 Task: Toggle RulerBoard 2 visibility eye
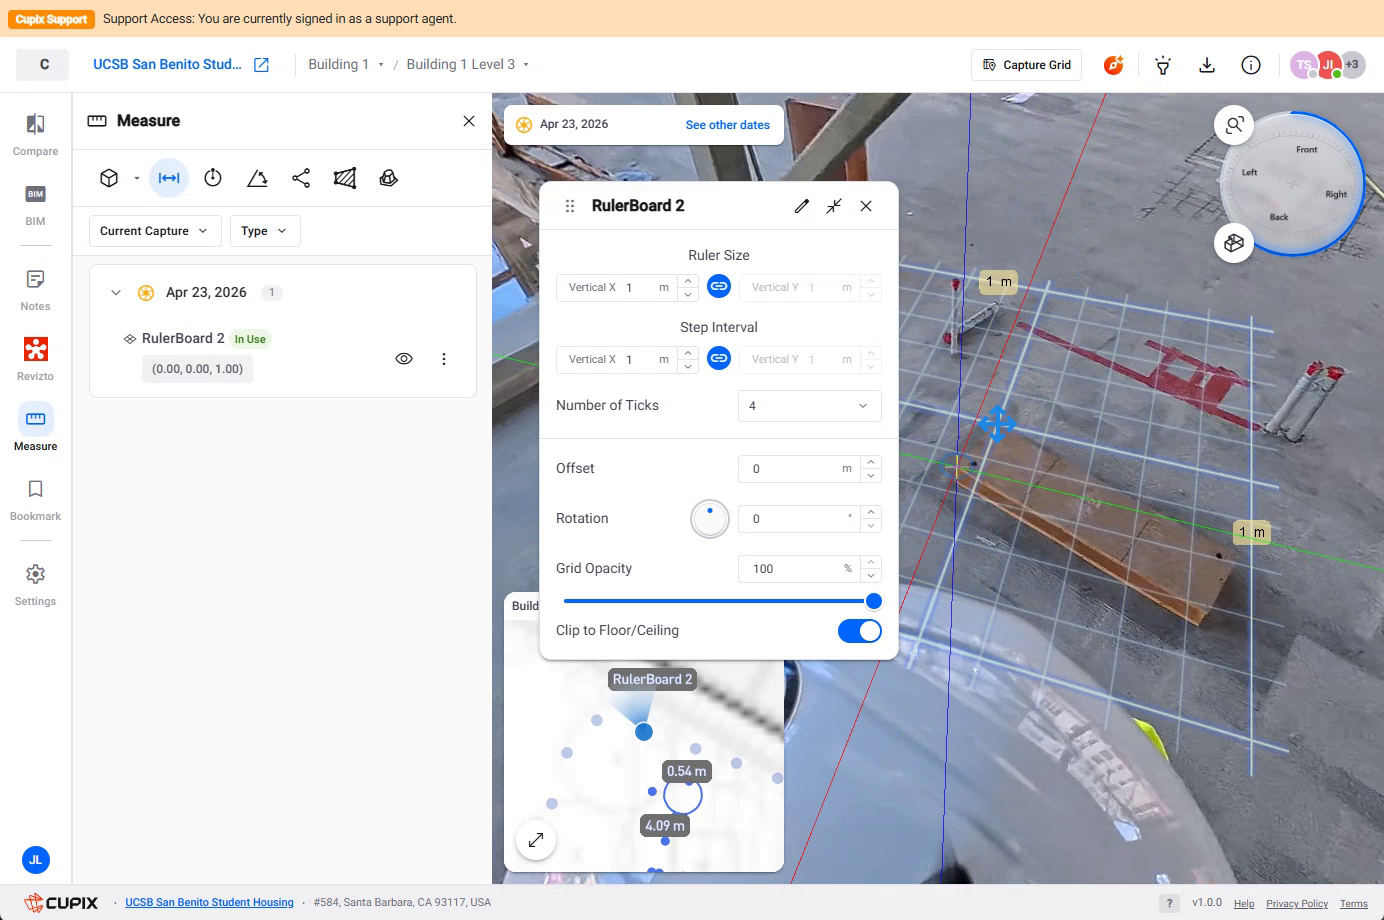coord(404,359)
